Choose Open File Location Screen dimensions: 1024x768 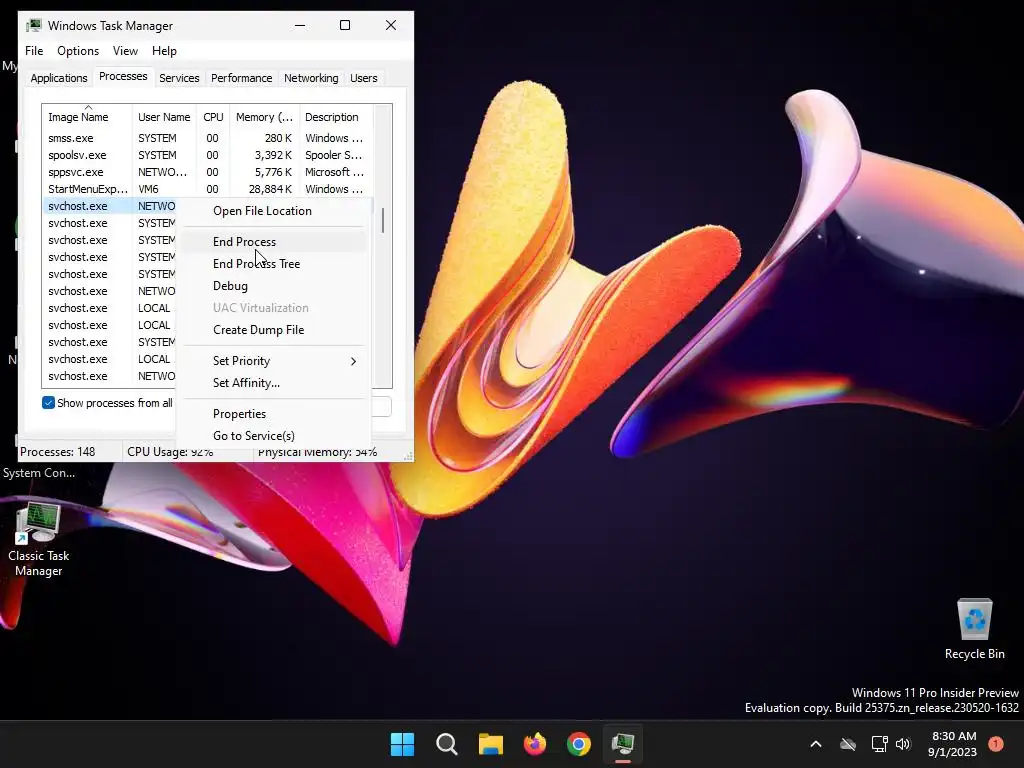(274, 211)
